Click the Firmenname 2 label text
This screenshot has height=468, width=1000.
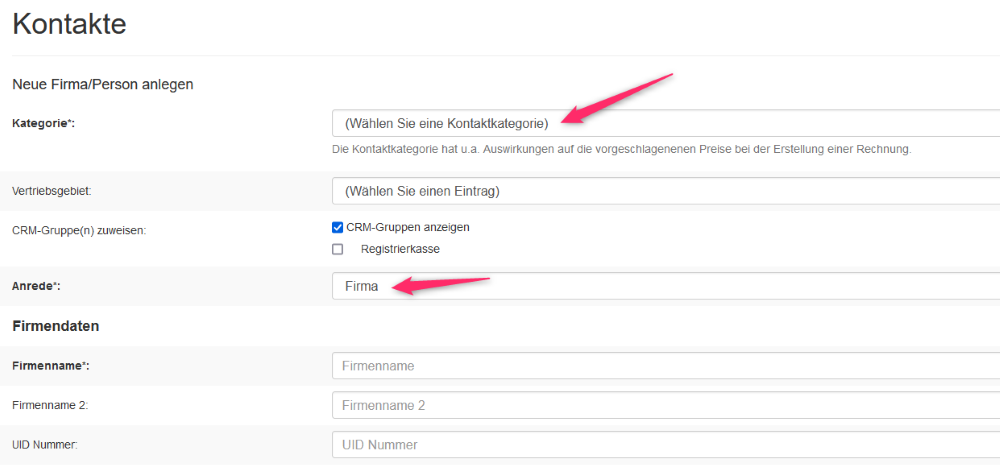[x=51, y=405]
